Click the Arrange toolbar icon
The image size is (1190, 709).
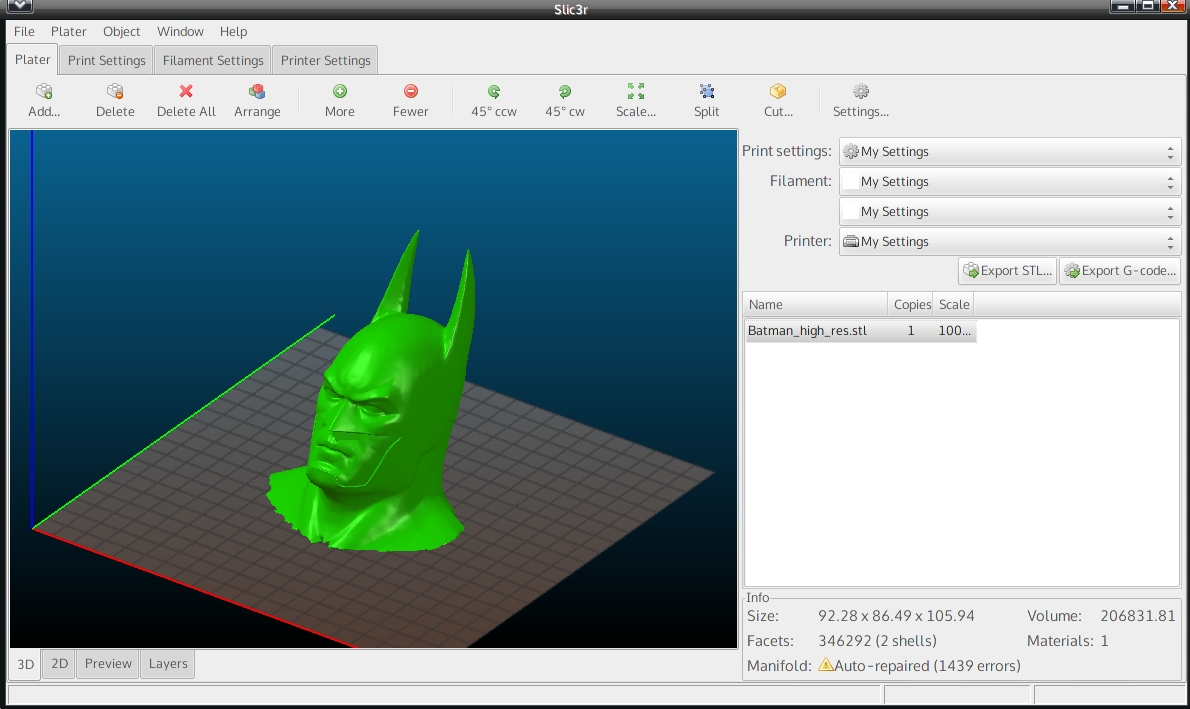[x=257, y=92]
